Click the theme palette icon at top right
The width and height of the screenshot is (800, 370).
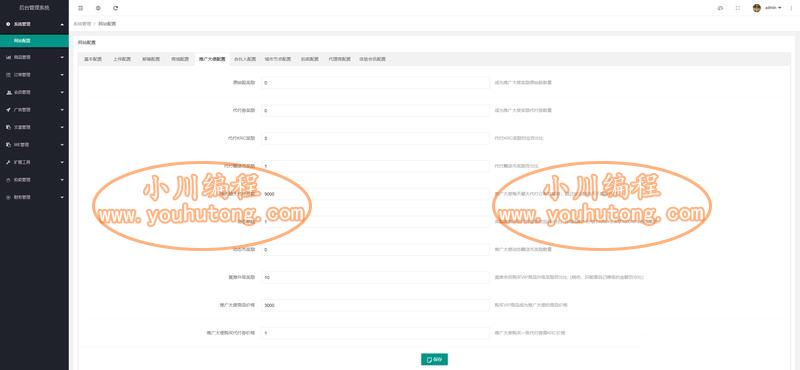tap(720, 8)
